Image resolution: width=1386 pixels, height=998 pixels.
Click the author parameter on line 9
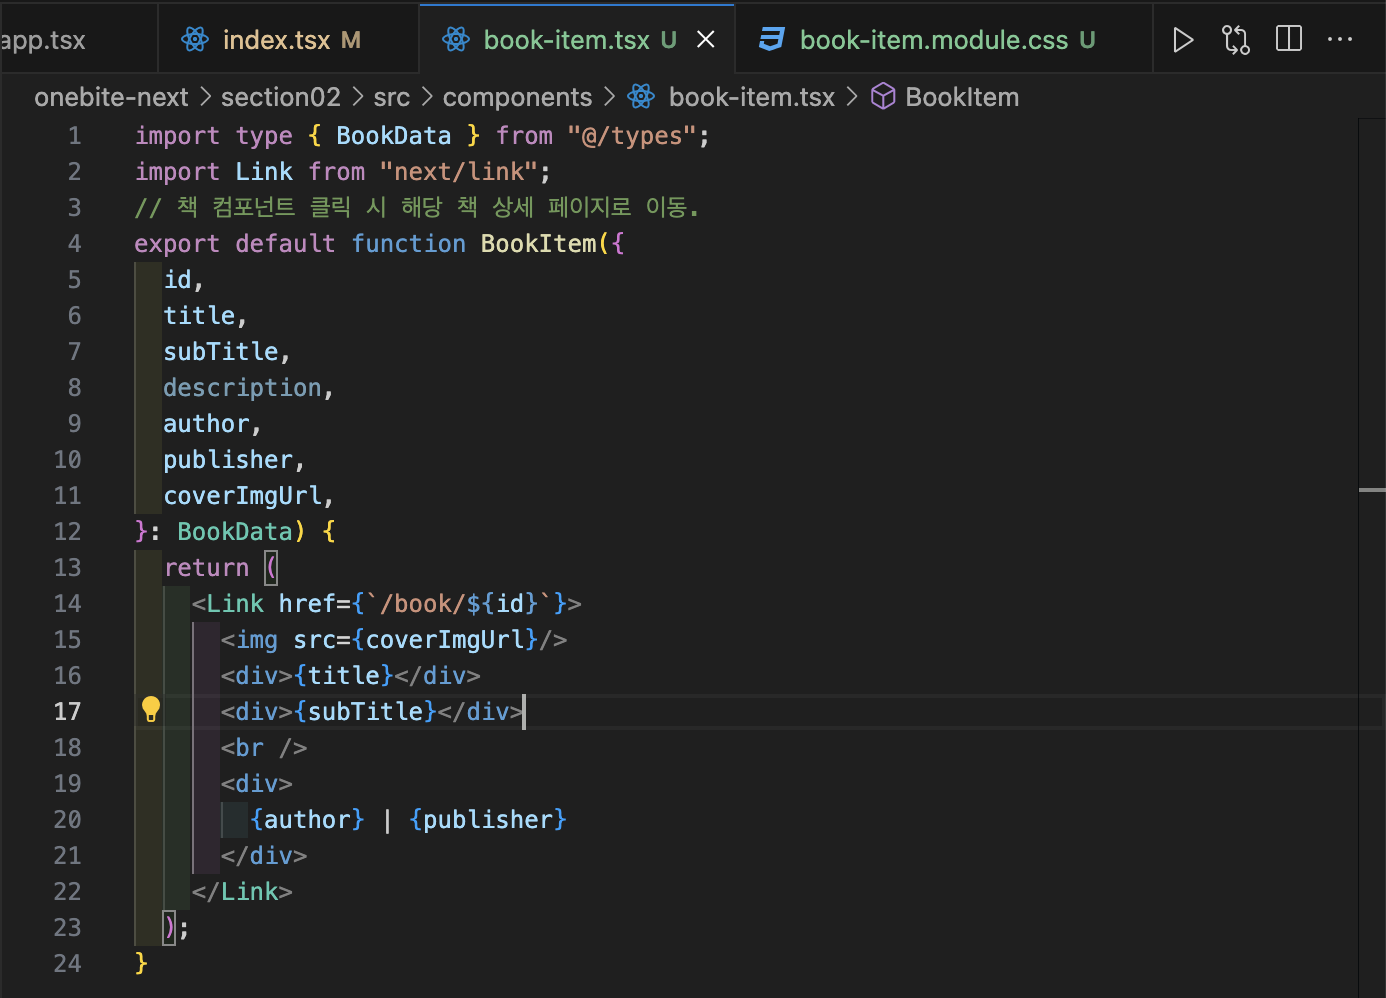click(206, 424)
